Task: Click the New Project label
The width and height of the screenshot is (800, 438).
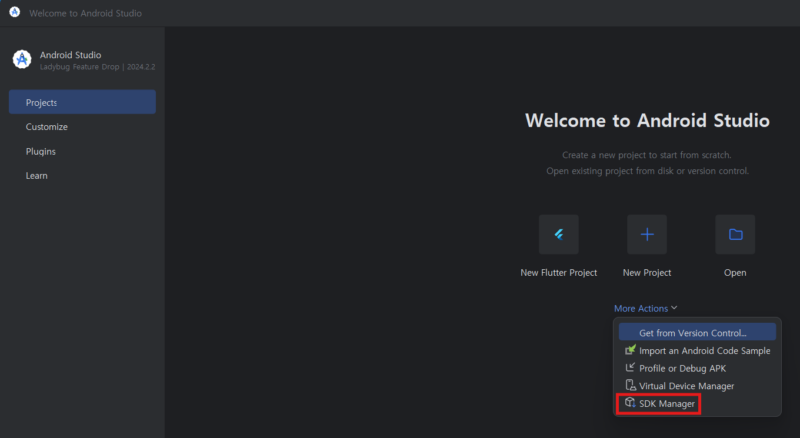Action: pos(647,273)
